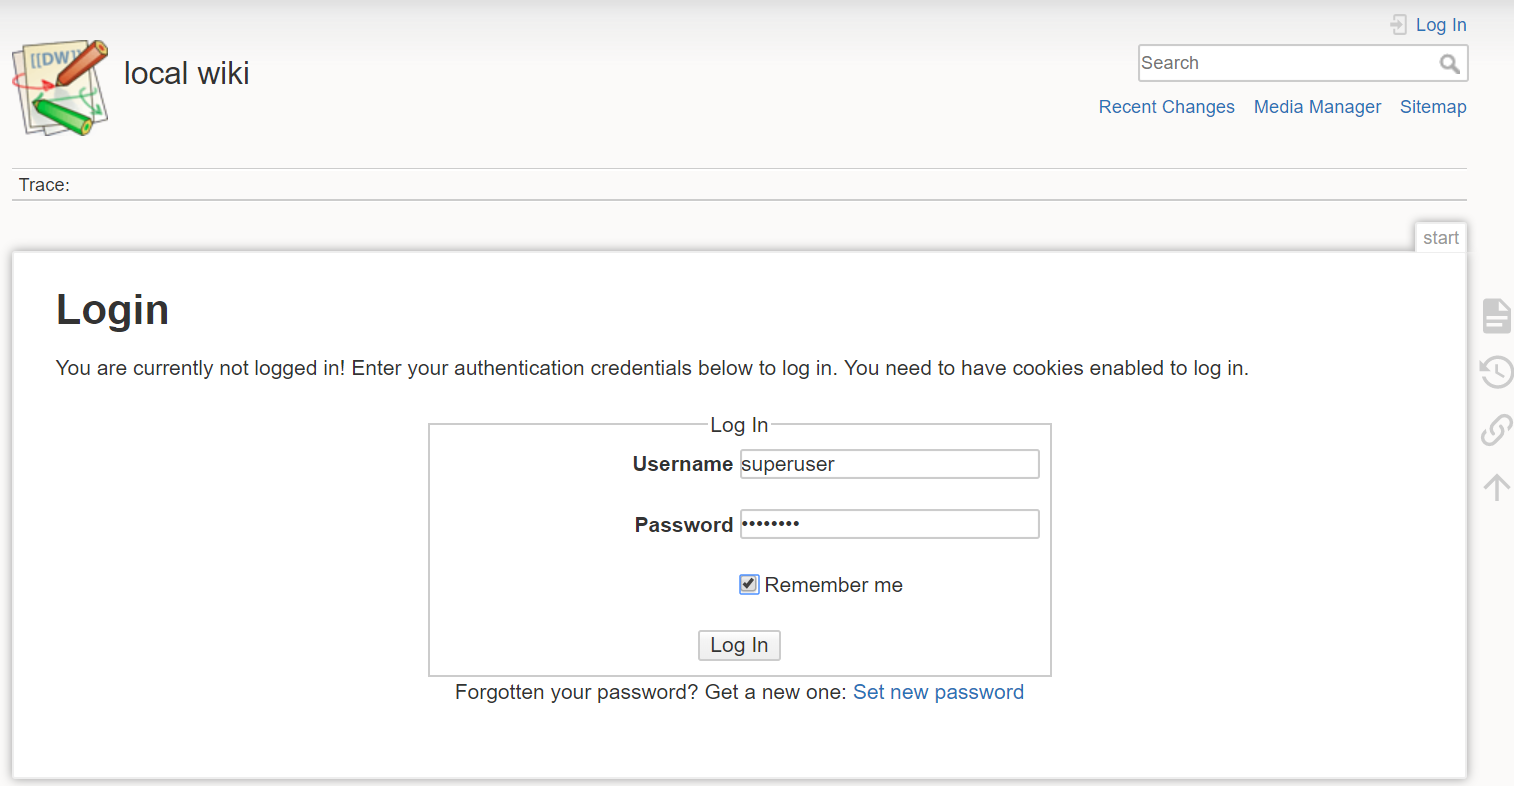Open Backlinks via the chain-link icon
The image size is (1514, 786).
pyautogui.click(x=1496, y=429)
